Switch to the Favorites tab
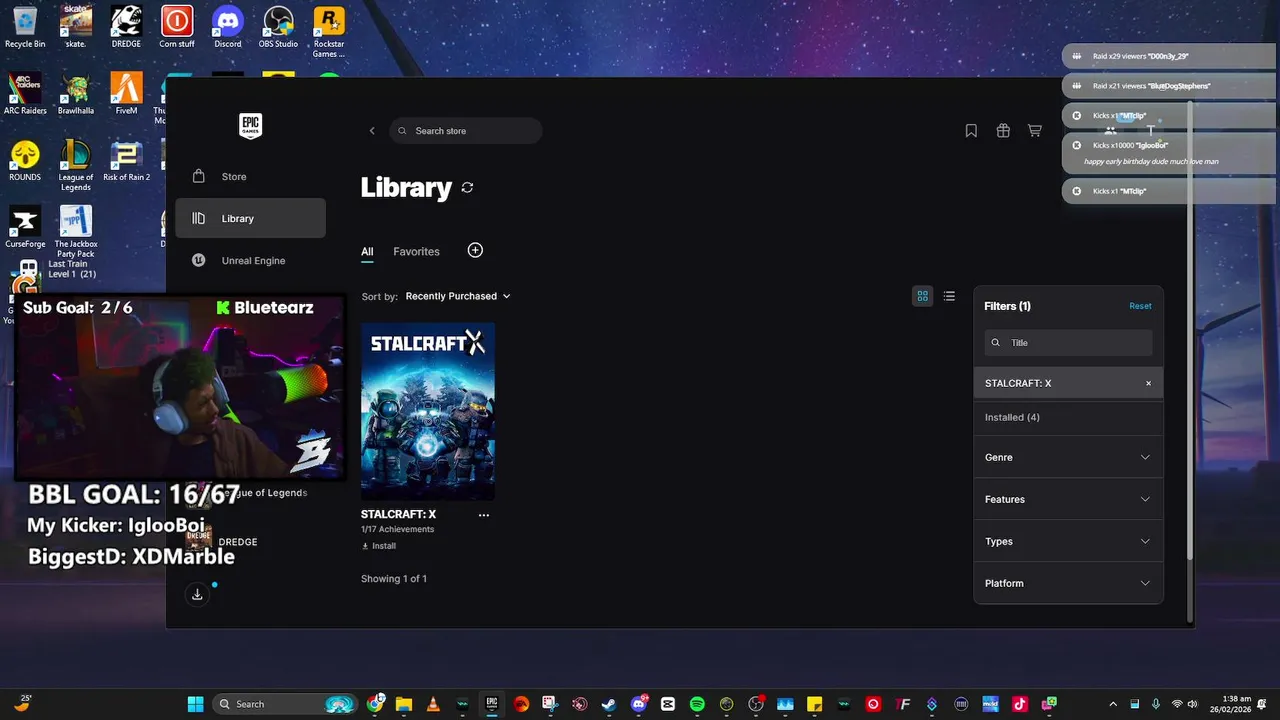1280x720 pixels. (416, 252)
